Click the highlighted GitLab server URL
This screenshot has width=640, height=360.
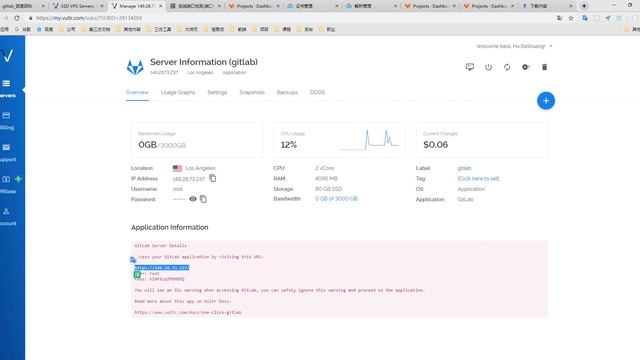point(162,268)
